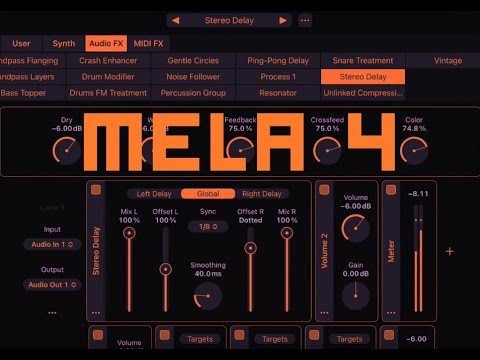
Task: Select the Process 1 preset
Action: (x=278, y=77)
